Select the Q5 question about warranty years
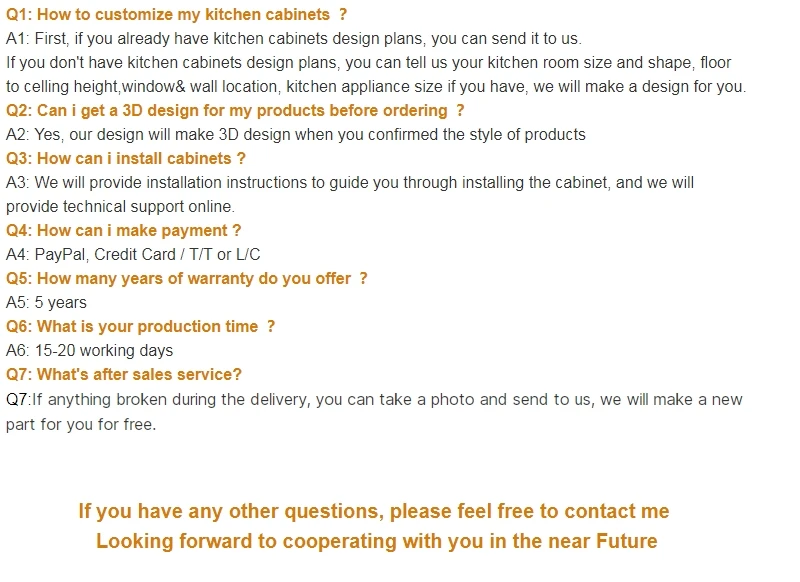The image size is (800, 582). 187,279
